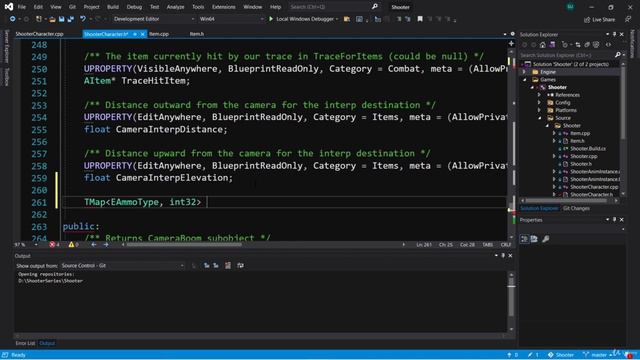This screenshot has width=640, height=360.
Task: Click the master branch in the status bar
Action: (x=598, y=355)
